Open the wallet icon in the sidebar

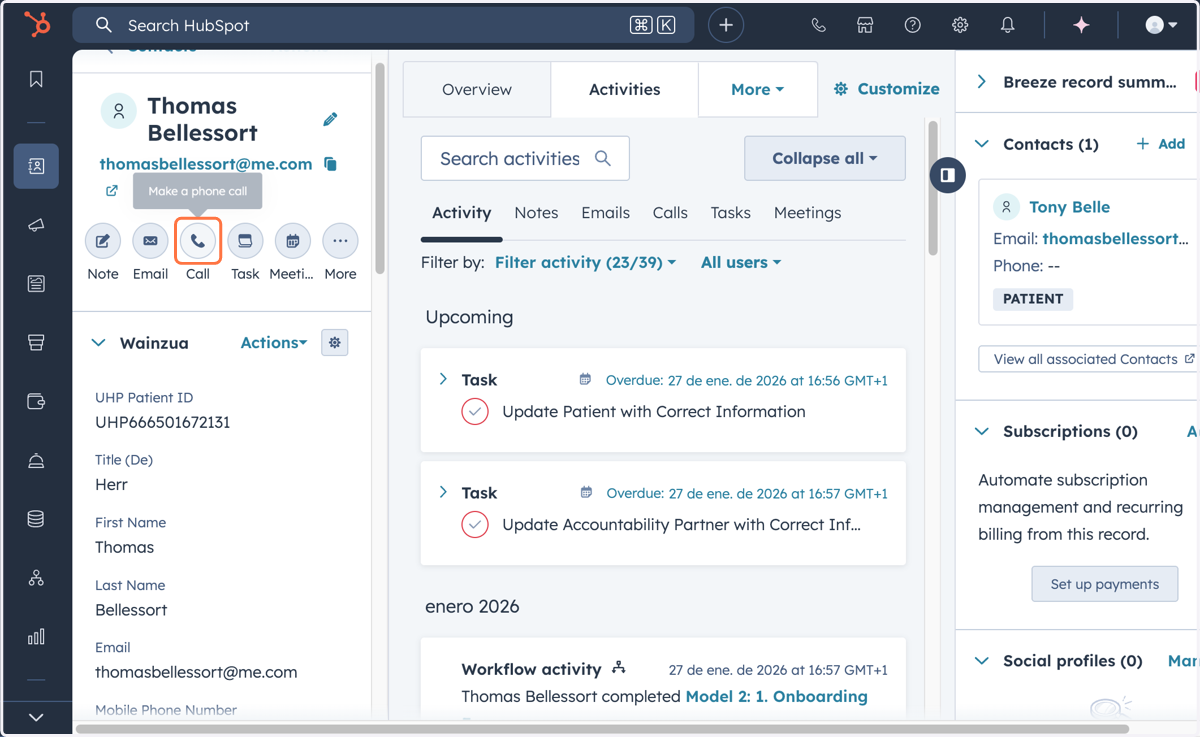point(36,402)
